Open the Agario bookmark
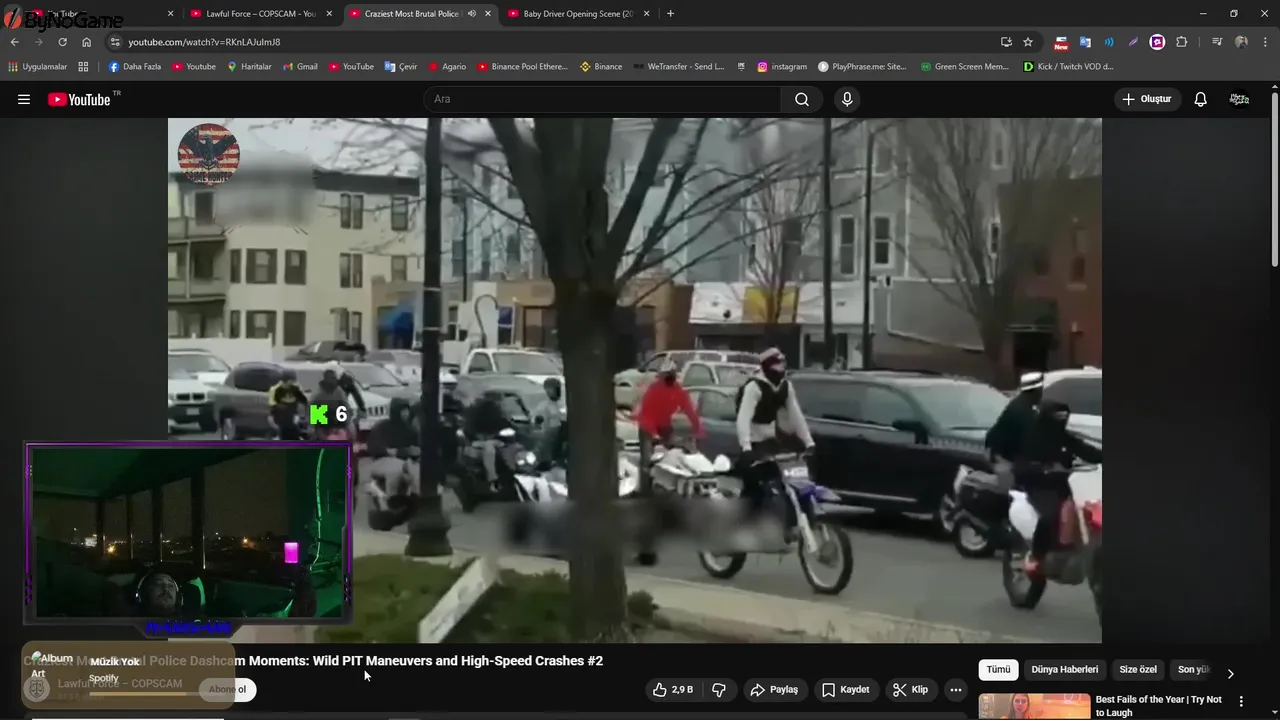 point(447,67)
